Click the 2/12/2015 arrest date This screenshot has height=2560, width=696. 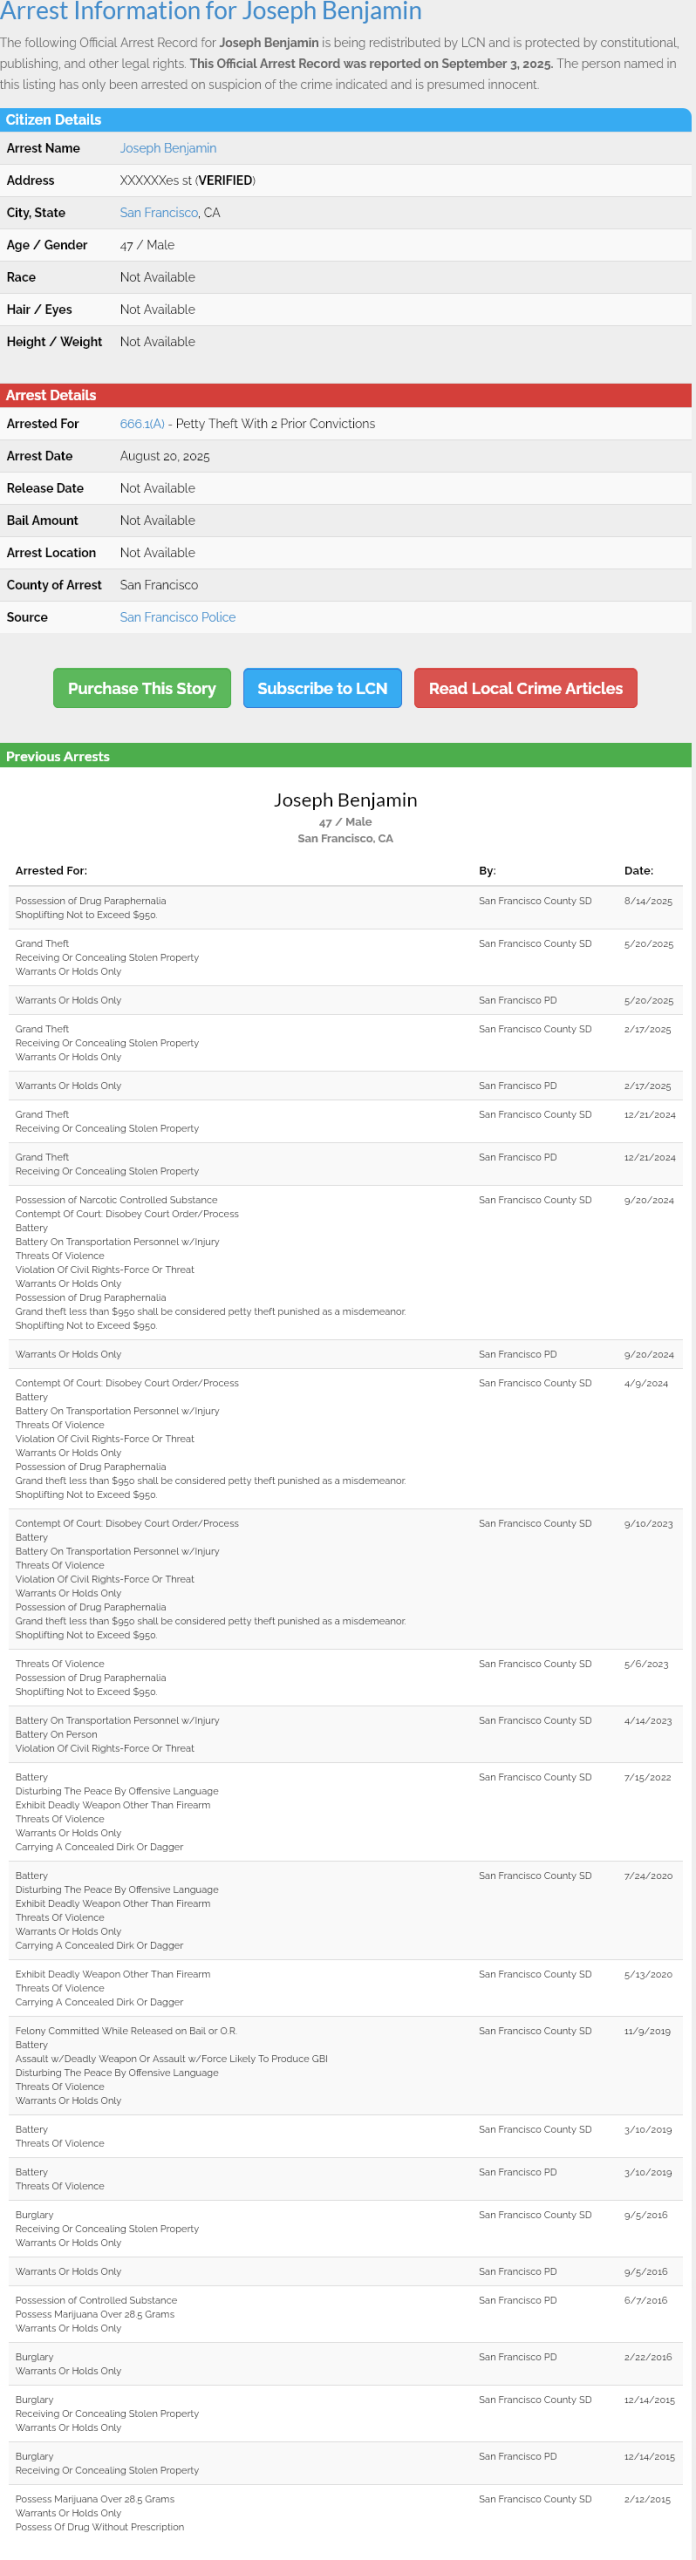click(647, 2499)
